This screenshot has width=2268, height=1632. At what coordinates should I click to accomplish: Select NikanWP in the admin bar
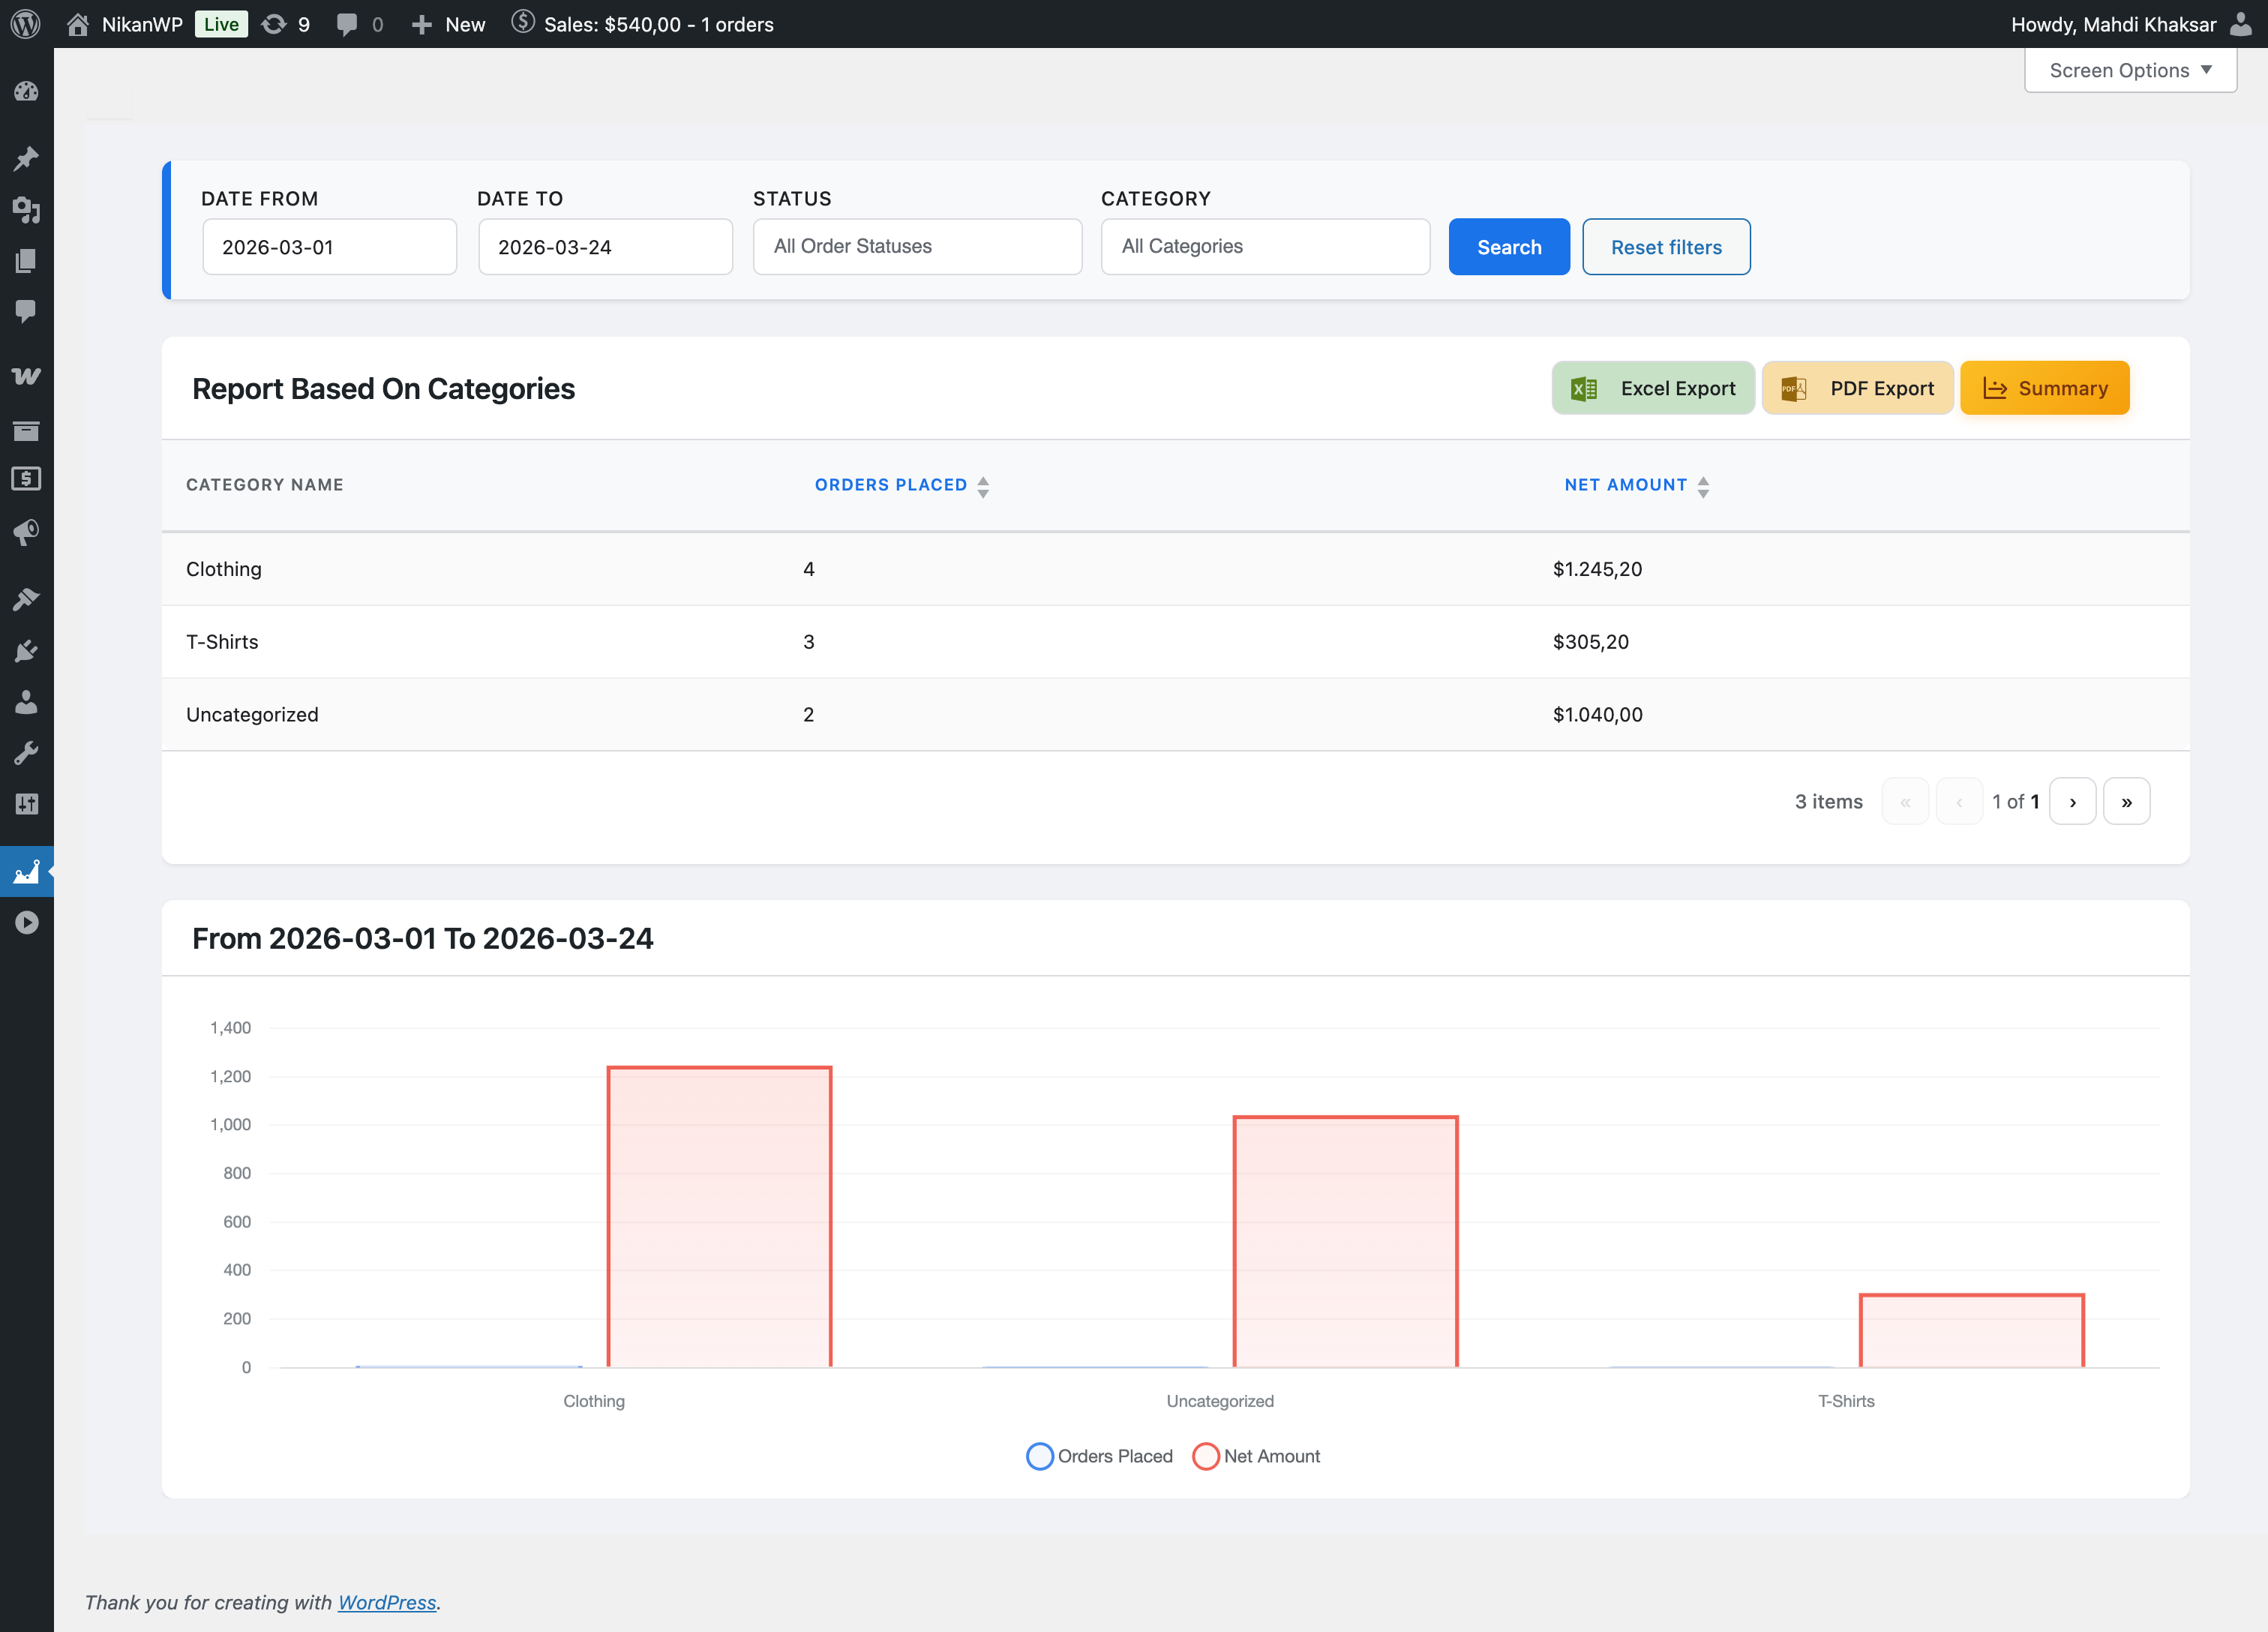[140, 24]
